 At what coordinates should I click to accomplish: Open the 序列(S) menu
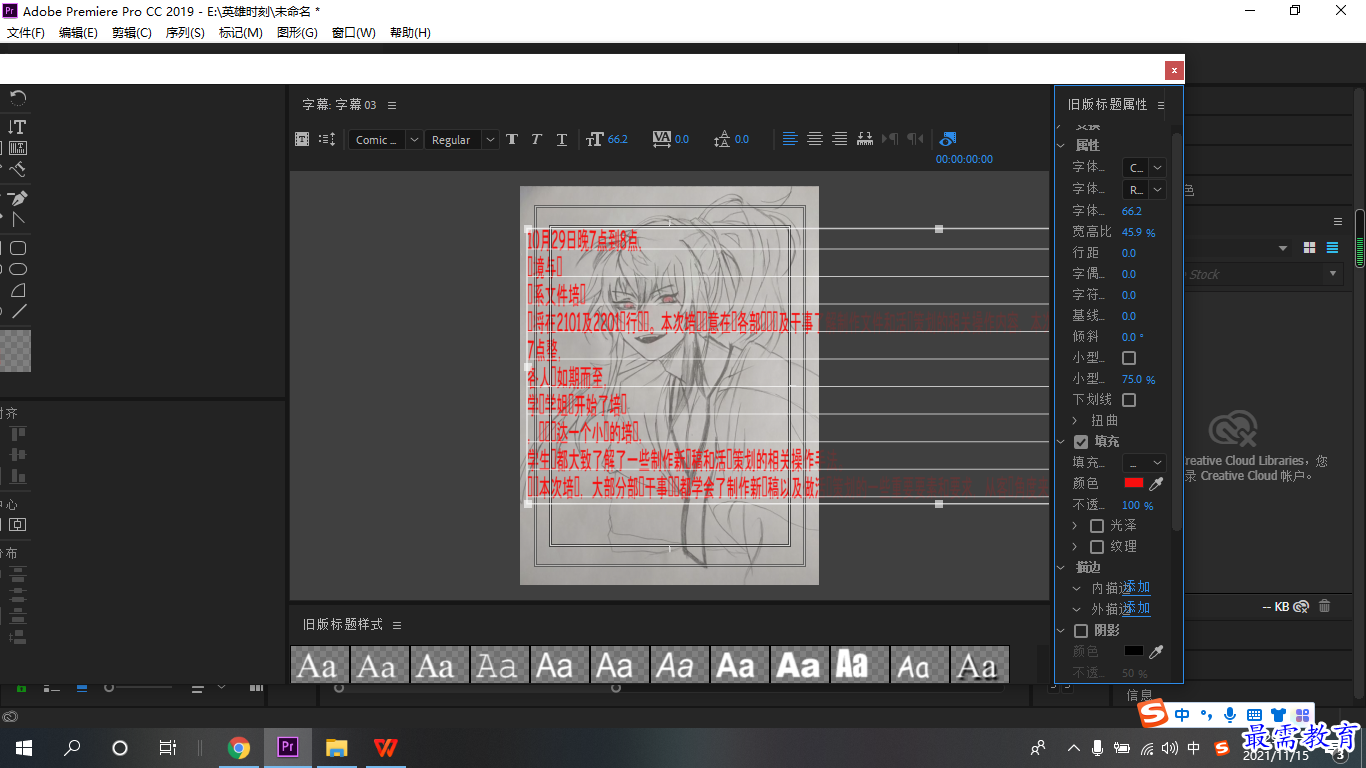(x=185, y=33)
